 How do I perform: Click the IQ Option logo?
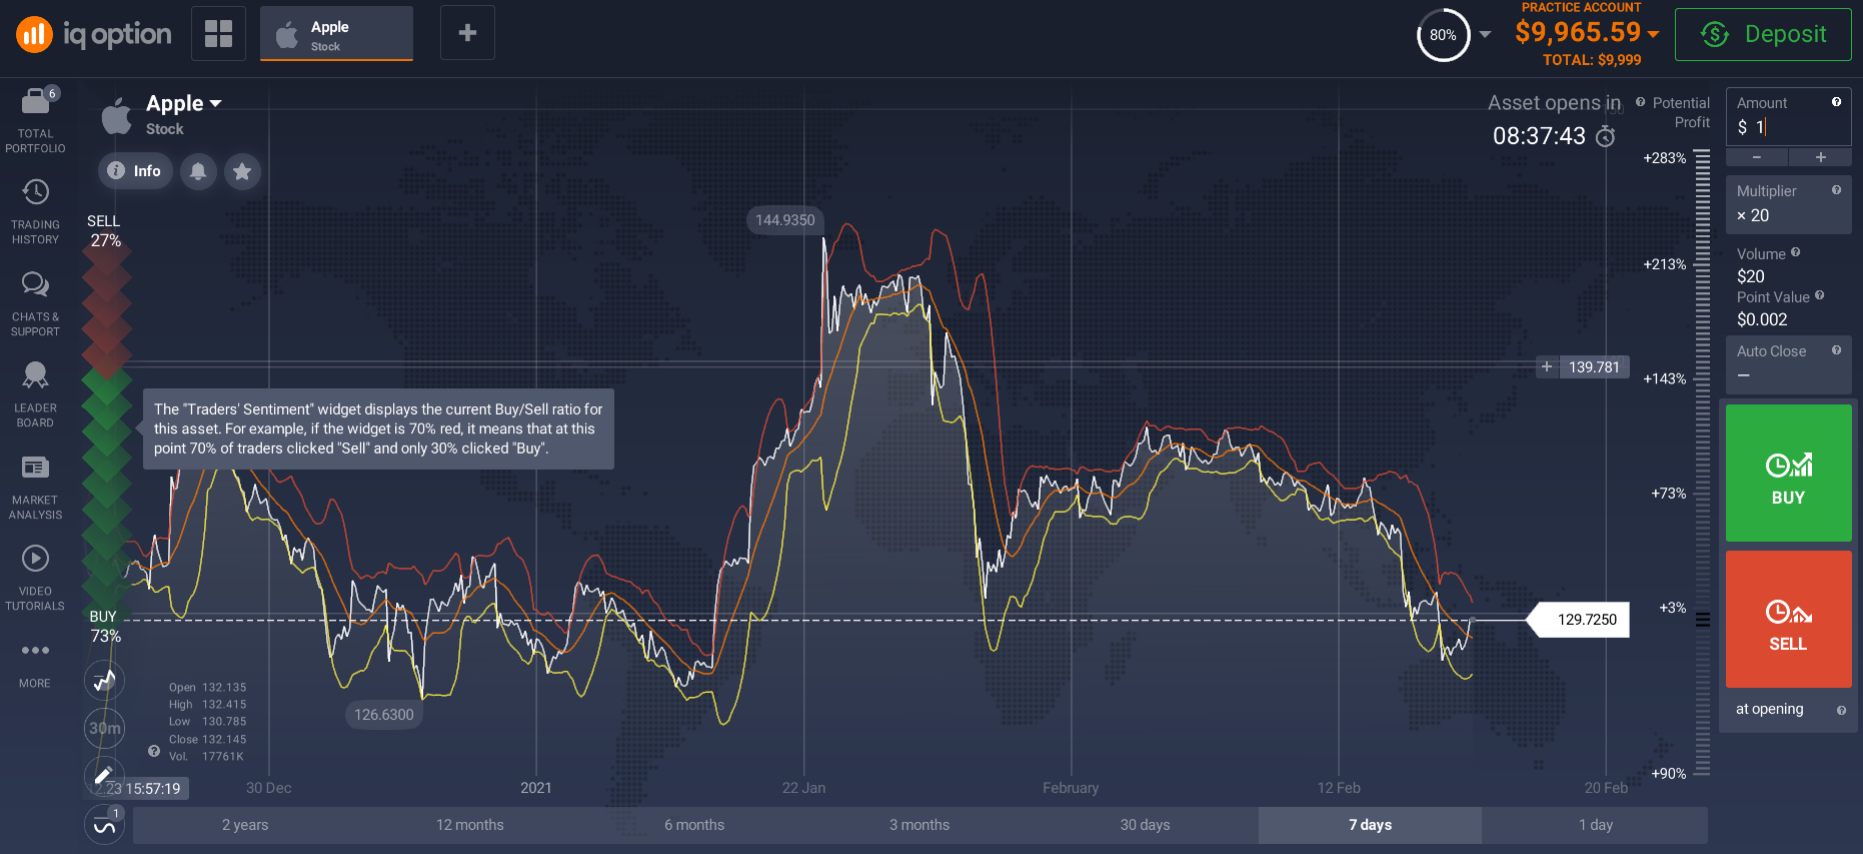[x=94, y=35]
